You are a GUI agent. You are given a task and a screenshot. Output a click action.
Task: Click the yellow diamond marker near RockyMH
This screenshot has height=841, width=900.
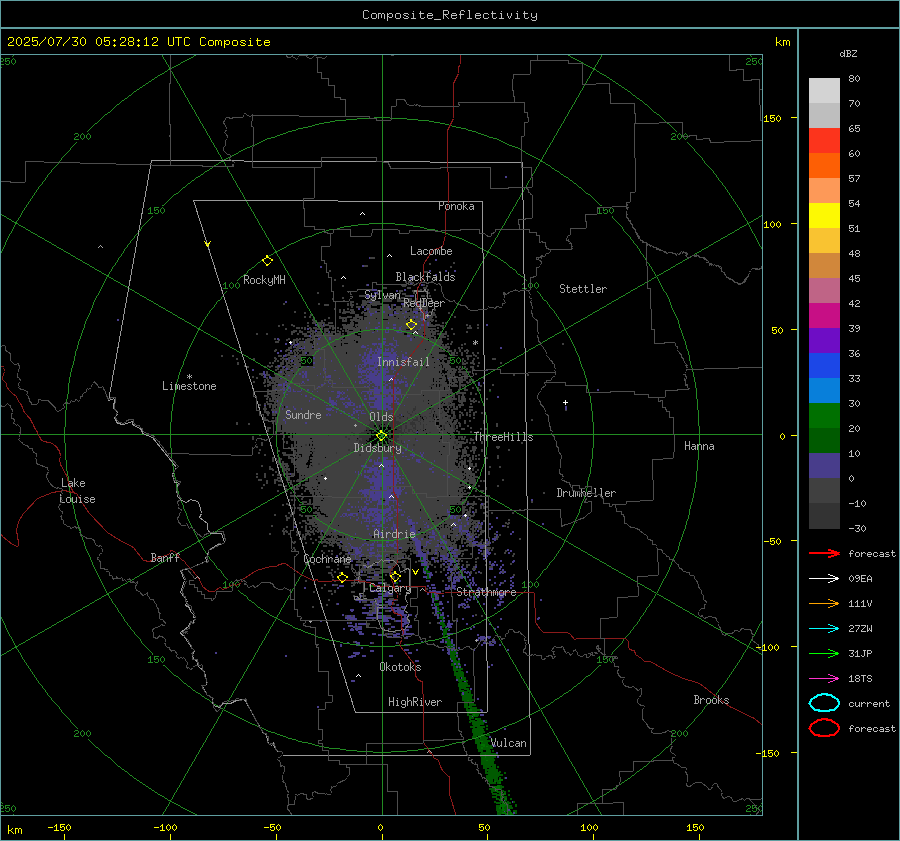point(267,261)
